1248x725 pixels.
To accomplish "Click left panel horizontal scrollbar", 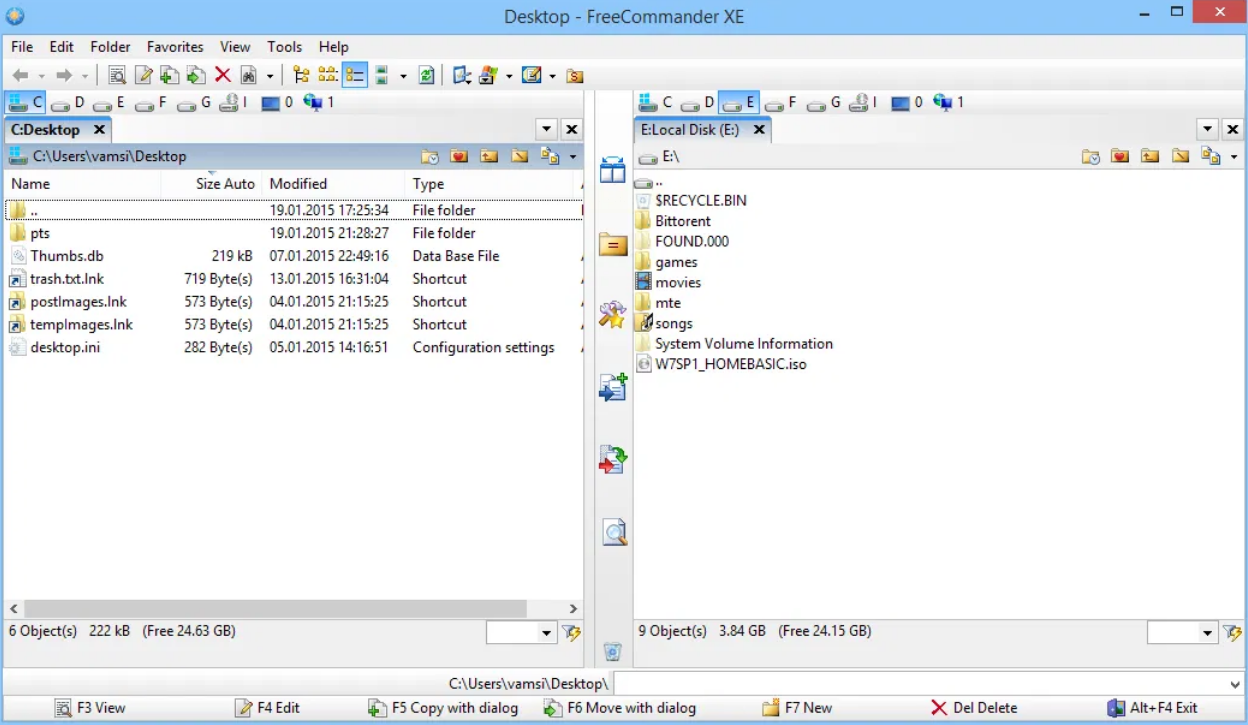I will (294, 608).
